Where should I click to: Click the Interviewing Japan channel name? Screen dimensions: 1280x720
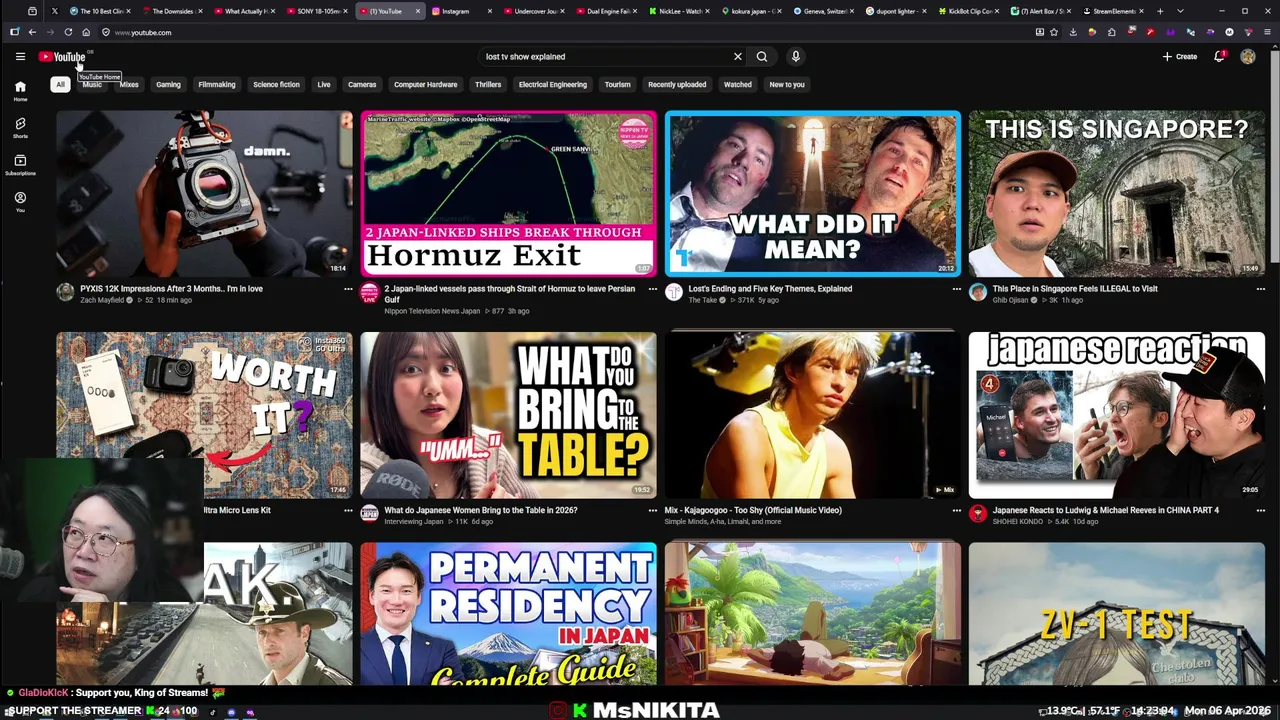413,522
